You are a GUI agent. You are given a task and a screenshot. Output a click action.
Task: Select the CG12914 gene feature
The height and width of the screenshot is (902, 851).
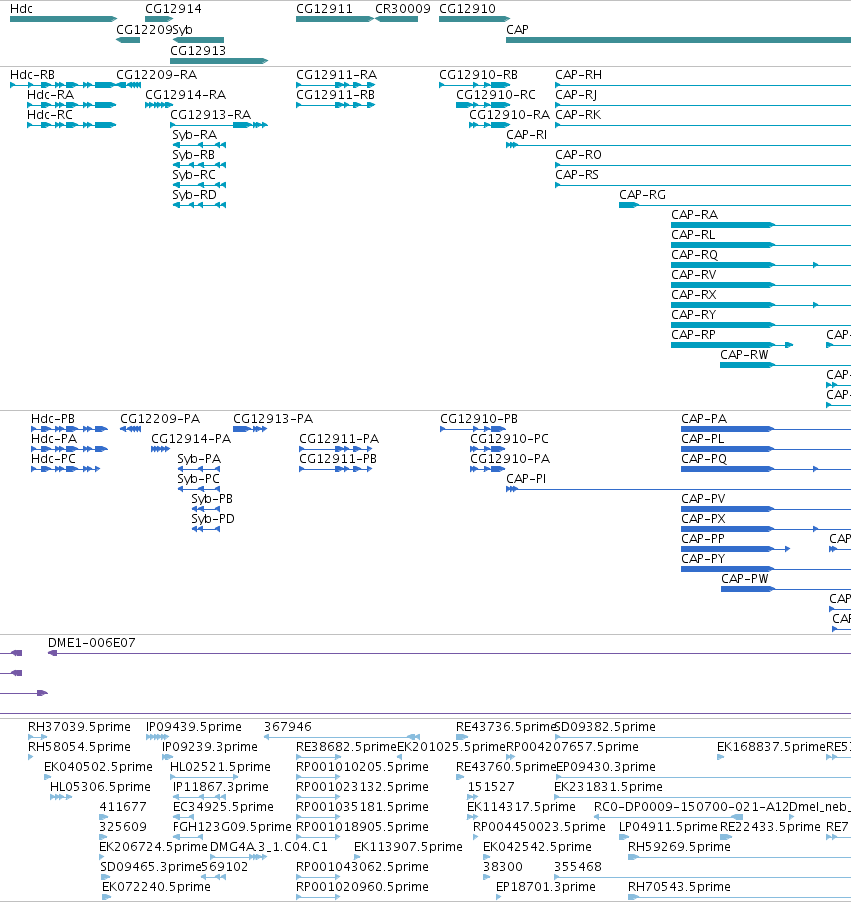pos(159,19)
